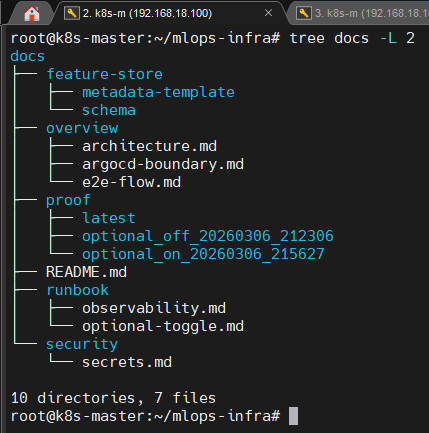Click the root 'docs' directory line
The height and width of the screenshot is (433, 429).
(x=28, y=56)
